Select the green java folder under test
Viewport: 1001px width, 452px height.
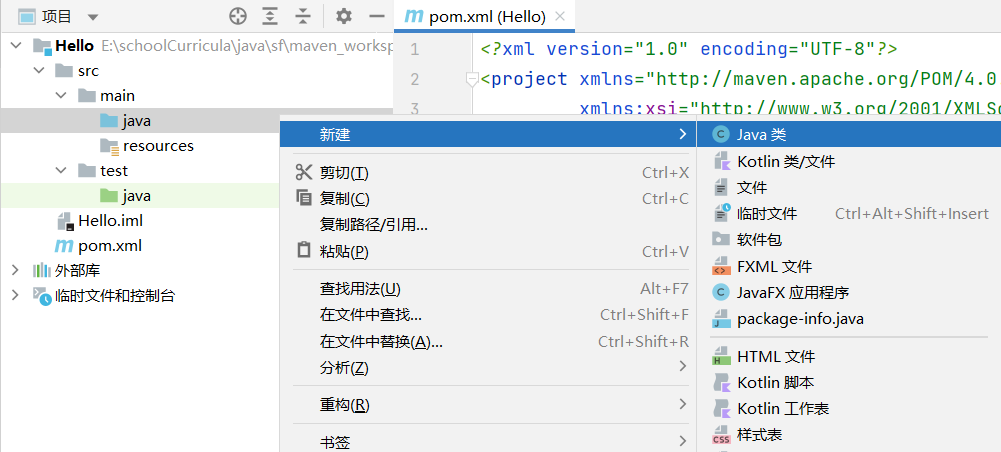click(x=137, y=195)
